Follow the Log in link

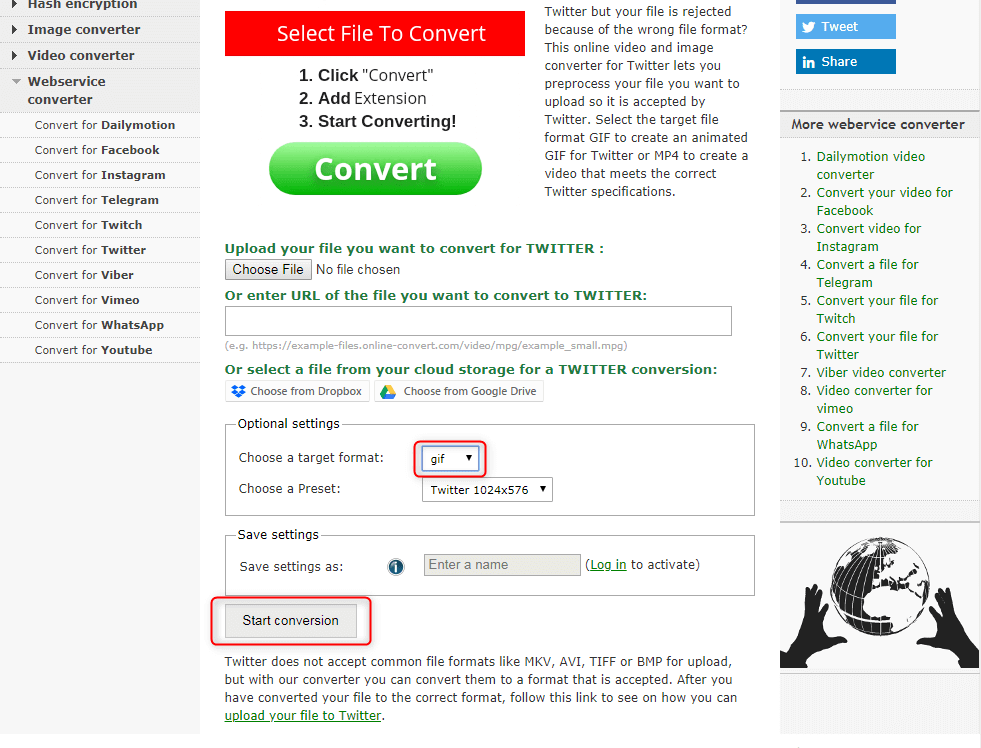pyautogui.click(x=608, y=565)
